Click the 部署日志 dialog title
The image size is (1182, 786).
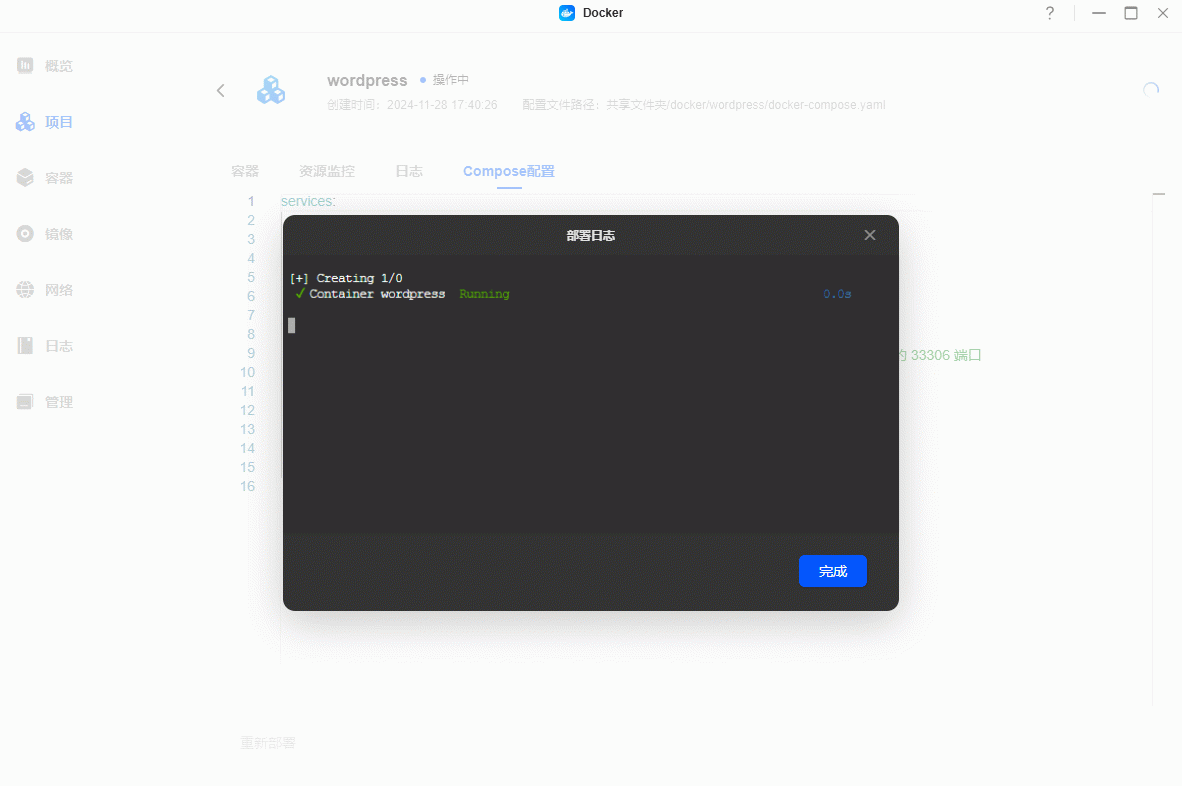(x=590, y=236)
